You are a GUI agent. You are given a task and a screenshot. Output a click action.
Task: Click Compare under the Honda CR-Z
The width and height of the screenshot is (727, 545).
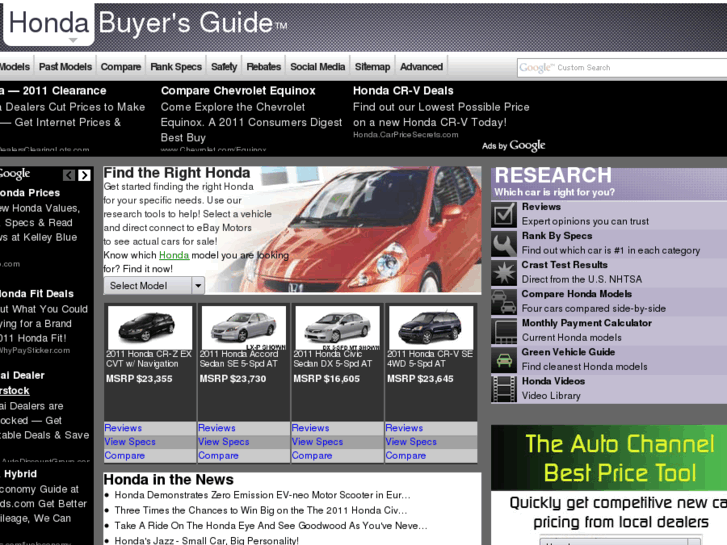coord(125,456)
